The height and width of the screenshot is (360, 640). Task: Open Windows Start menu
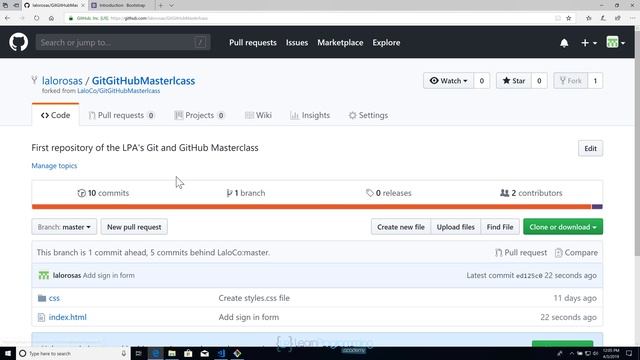pyautogui.click(x=8, y=353)
